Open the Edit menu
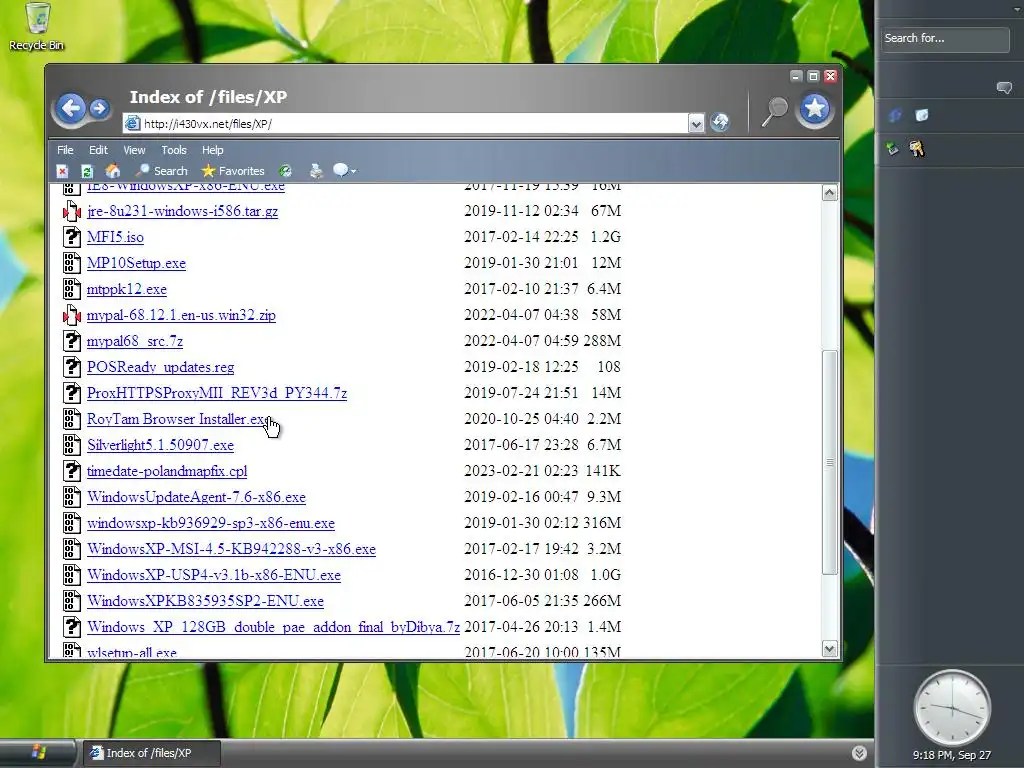1024x768 pixels. (99, 150)
